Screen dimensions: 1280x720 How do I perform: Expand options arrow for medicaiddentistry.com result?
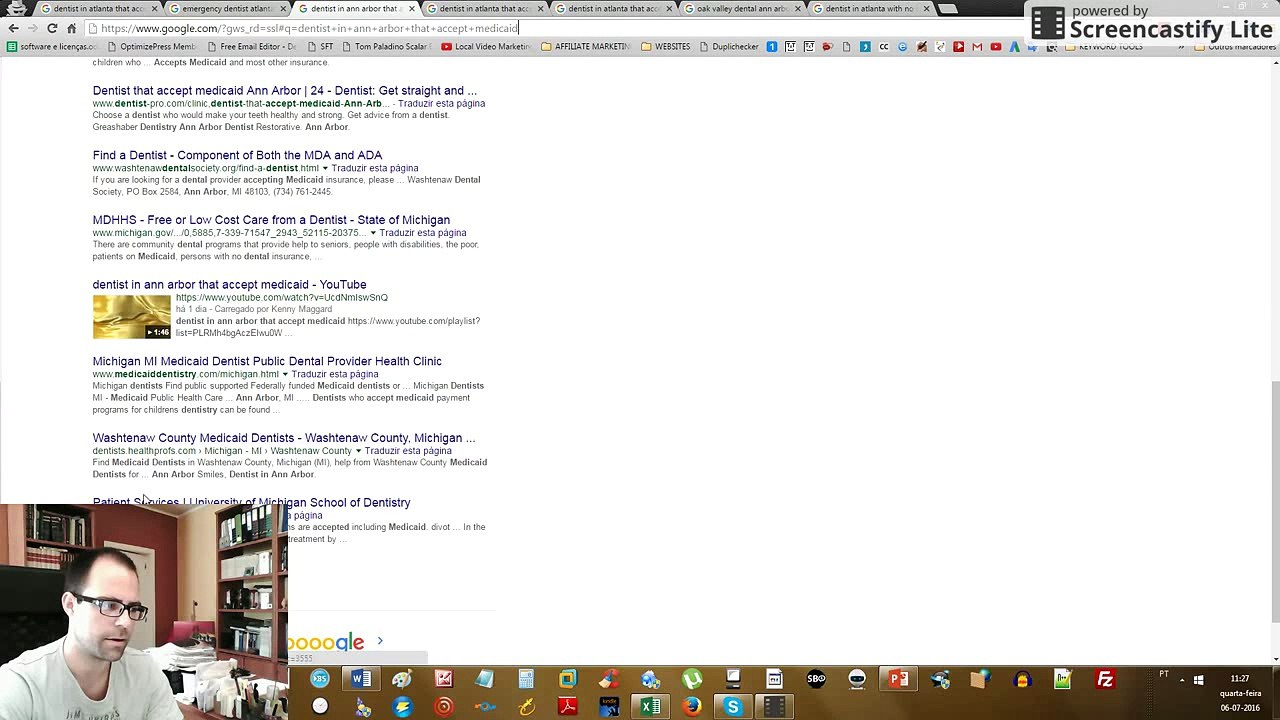coord(284,374)
